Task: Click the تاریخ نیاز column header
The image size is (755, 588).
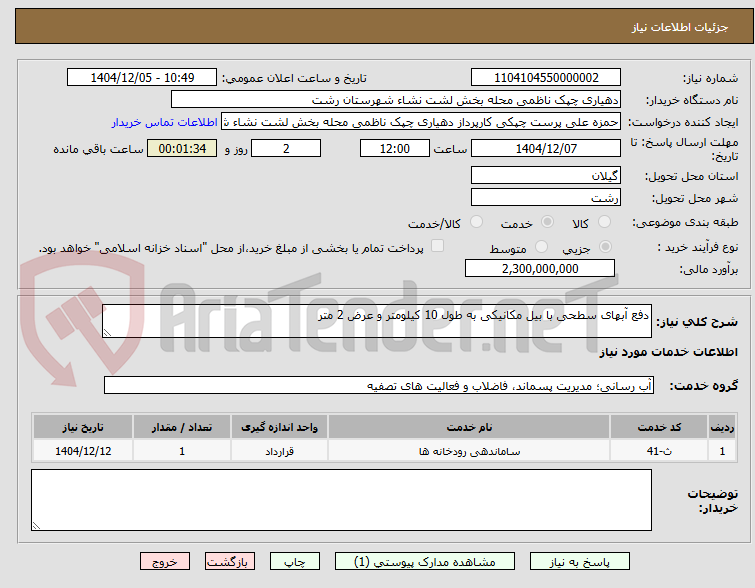Action: pyautogui.click(x=83, y=427)
